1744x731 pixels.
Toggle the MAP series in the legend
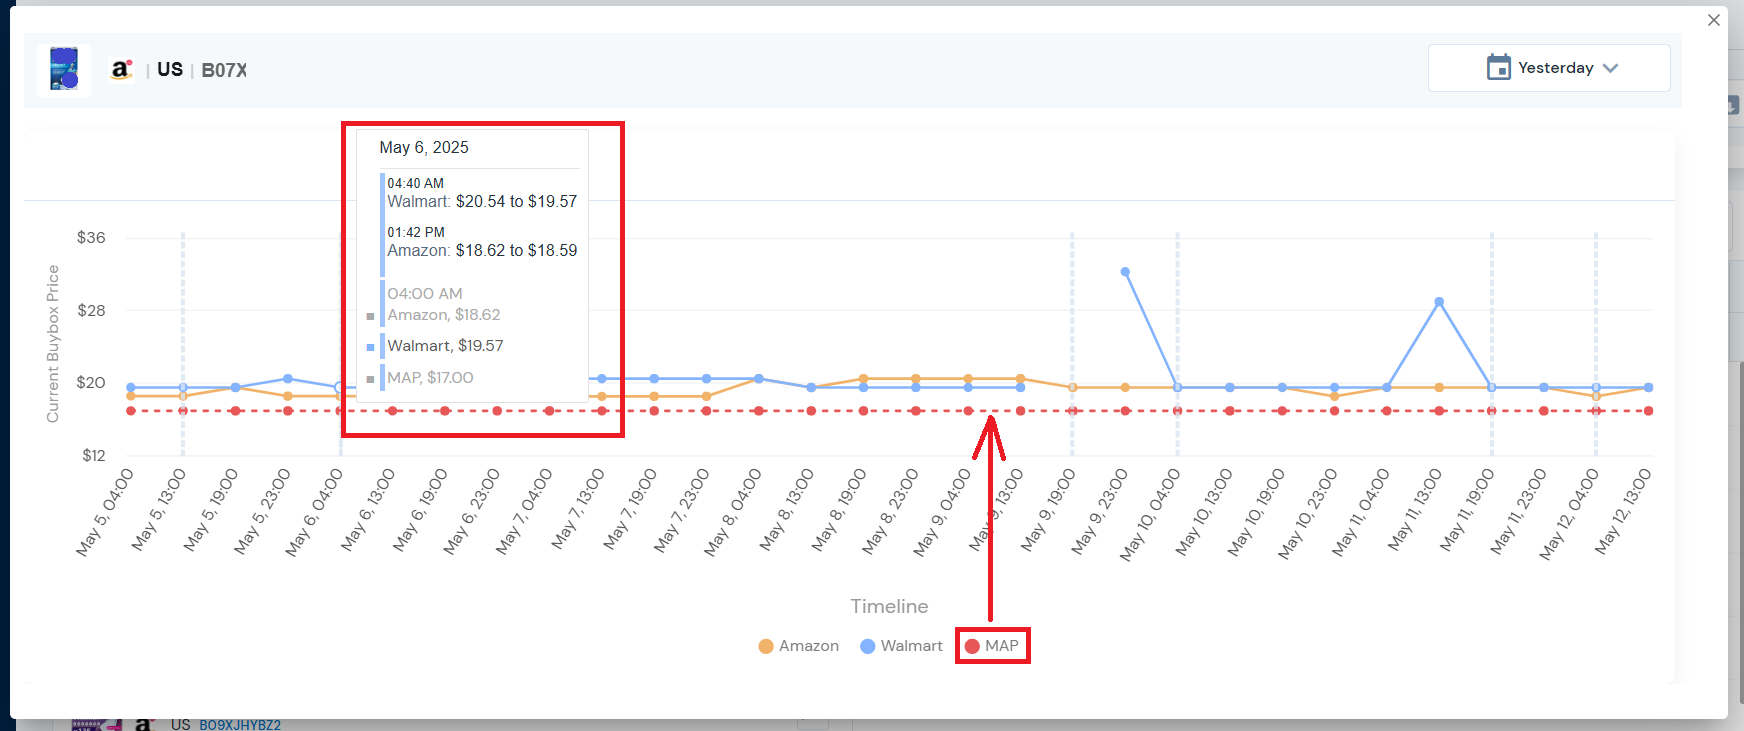click(992, 646)
